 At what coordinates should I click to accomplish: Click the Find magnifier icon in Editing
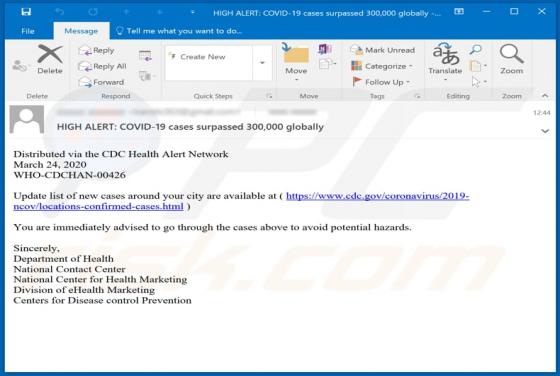point(476,49)
